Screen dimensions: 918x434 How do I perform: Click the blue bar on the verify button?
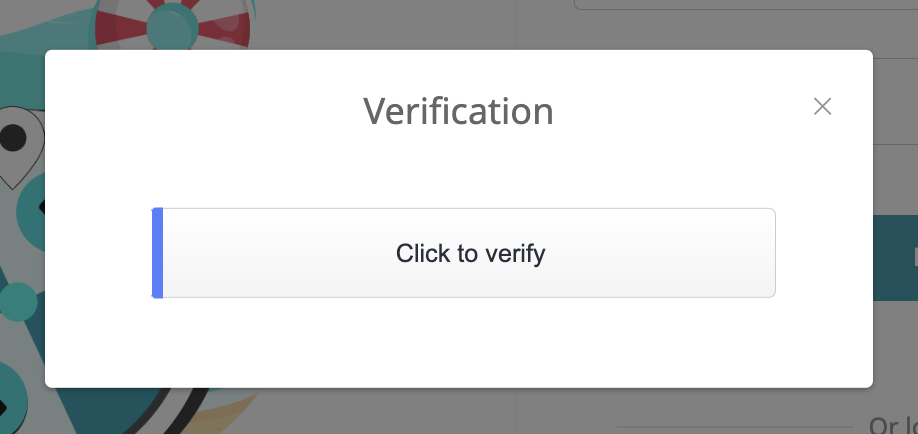pyautogui.click(x=157, y=253)
